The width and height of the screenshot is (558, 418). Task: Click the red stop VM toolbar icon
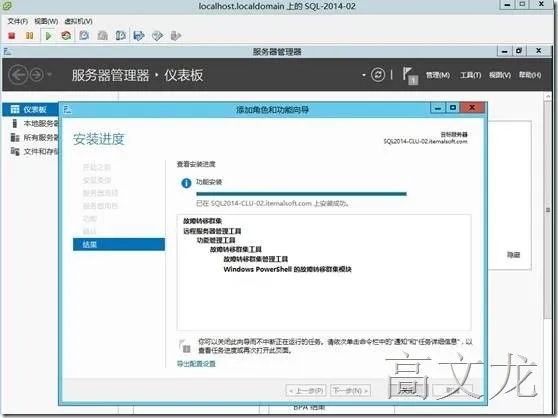tap(12, 36)
